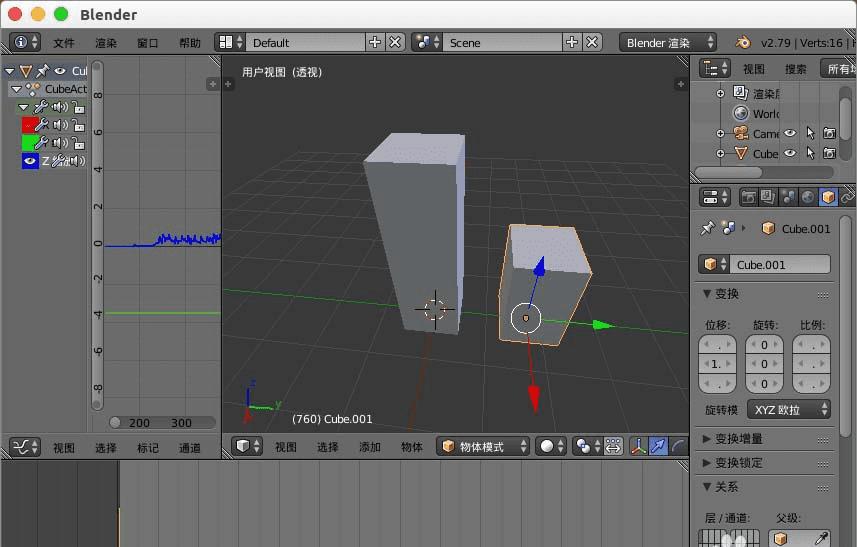The image size is (857, 547).
Task: Open the 文件 menu
Action: point(64,43)
